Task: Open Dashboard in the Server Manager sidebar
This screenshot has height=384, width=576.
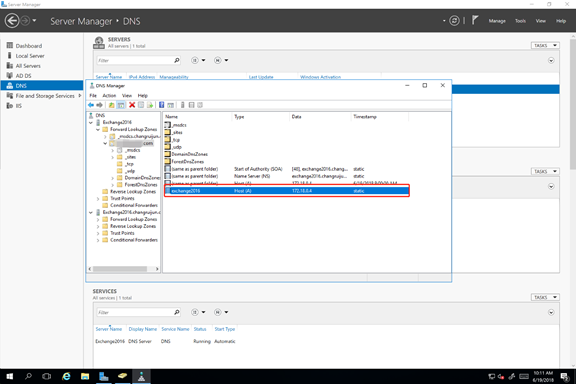Action: pos(29,46)
